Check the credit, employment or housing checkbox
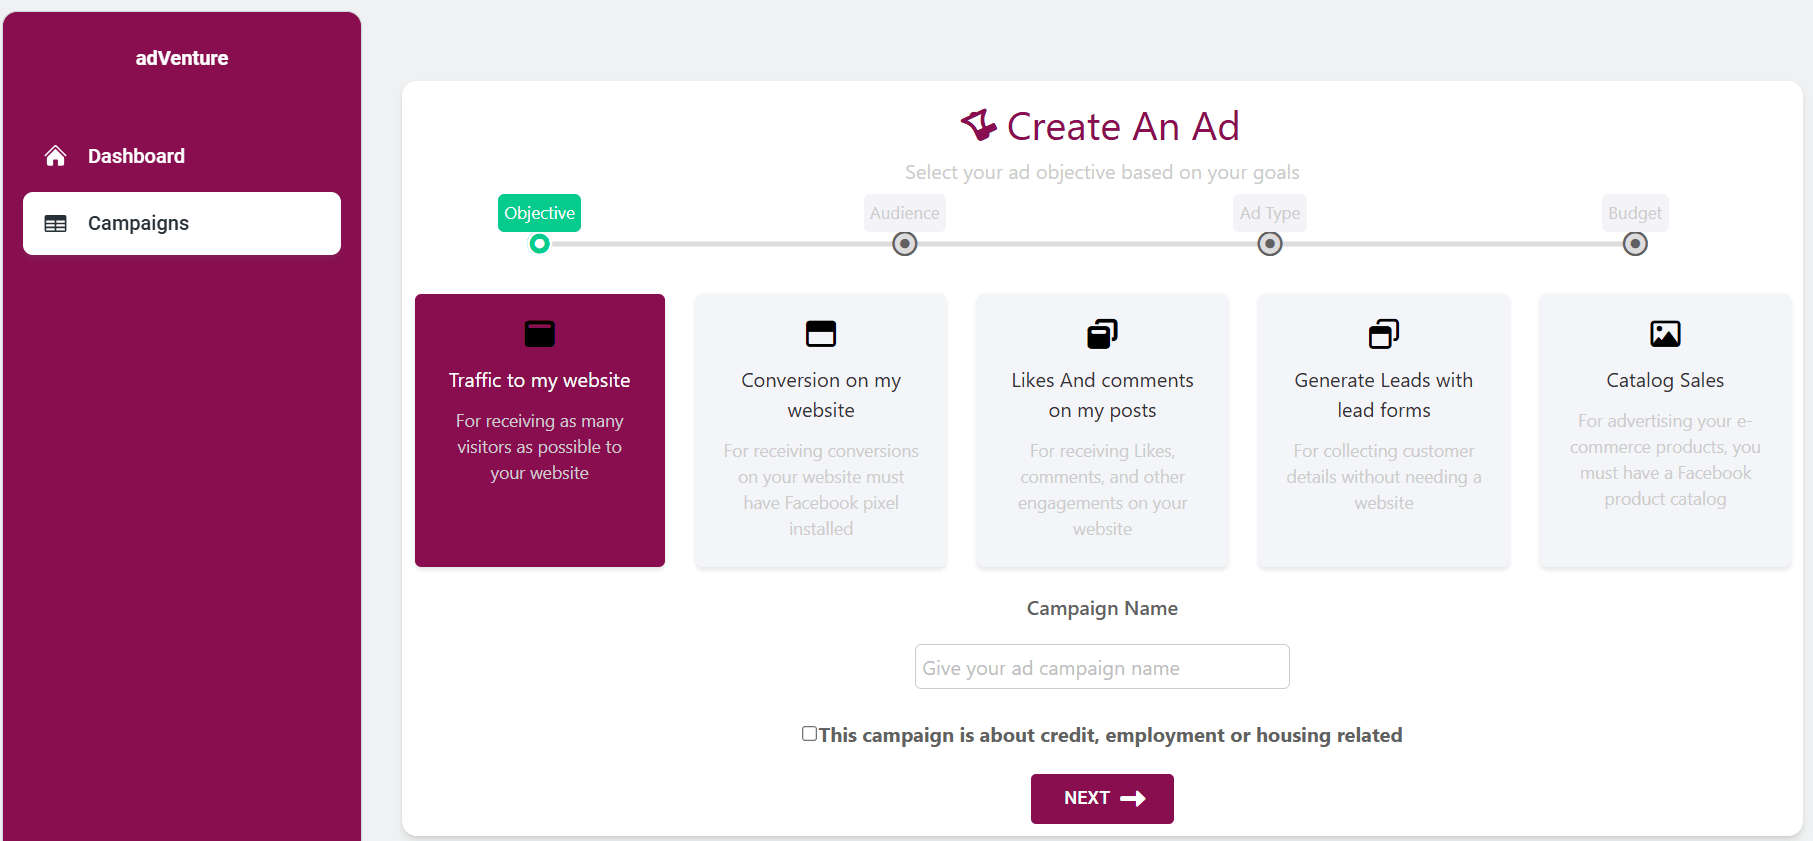1813x841 pixels. 810,734
